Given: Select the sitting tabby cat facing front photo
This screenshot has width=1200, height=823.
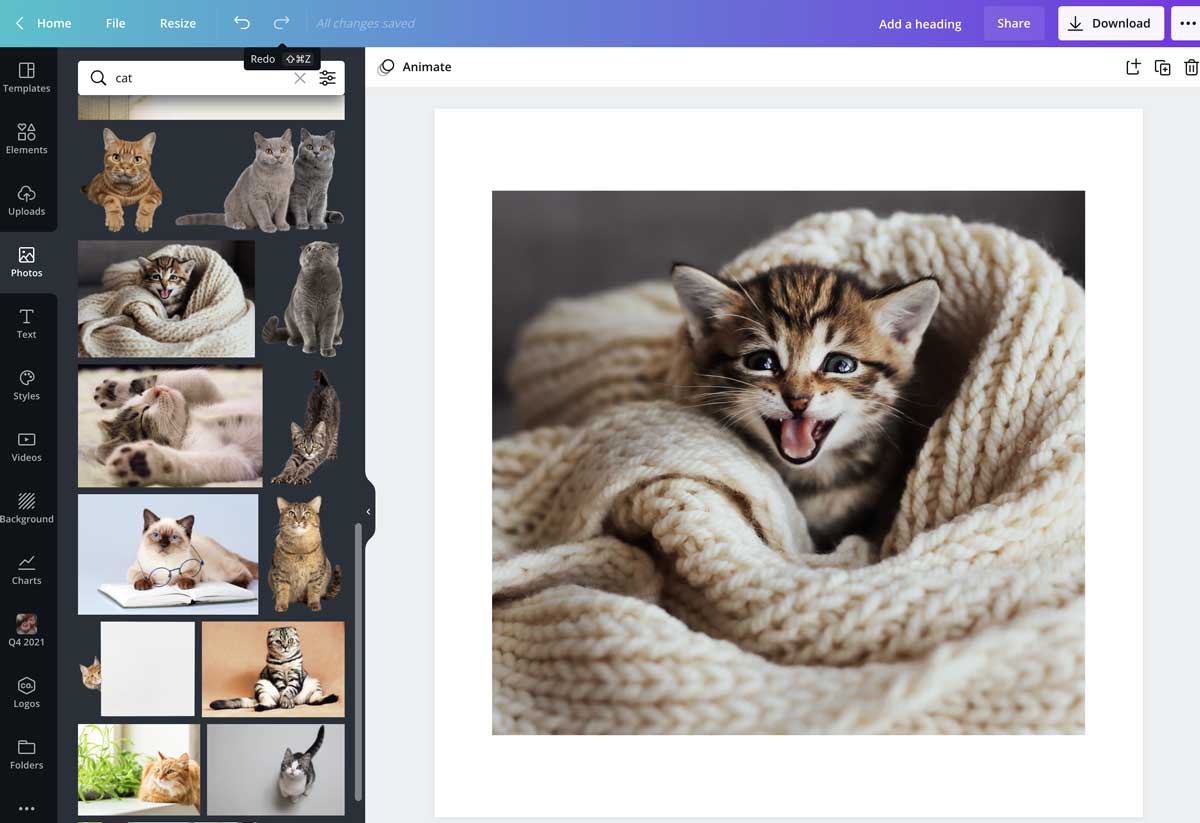Looking at the screenshot, I should coord(305,554).
